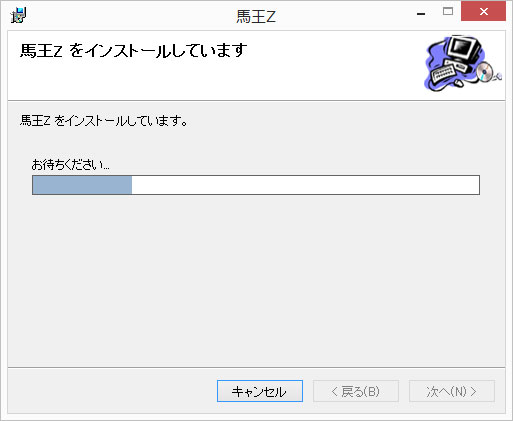
Task: Click the status text ending with しています。
Action: point(104,121)
